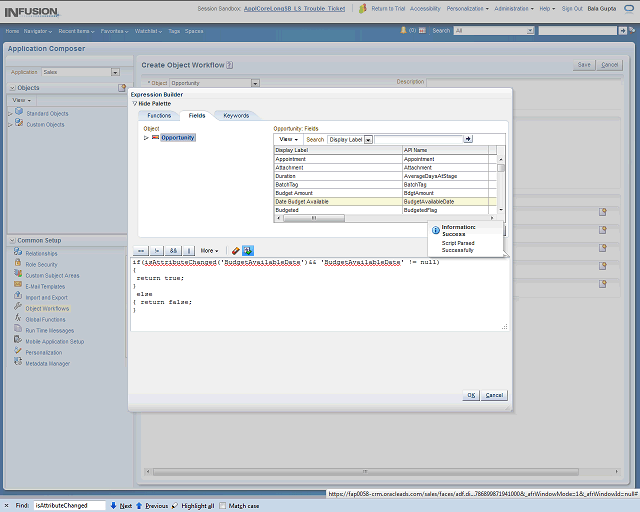Toggle the Match case checkbox

(223, 506)
